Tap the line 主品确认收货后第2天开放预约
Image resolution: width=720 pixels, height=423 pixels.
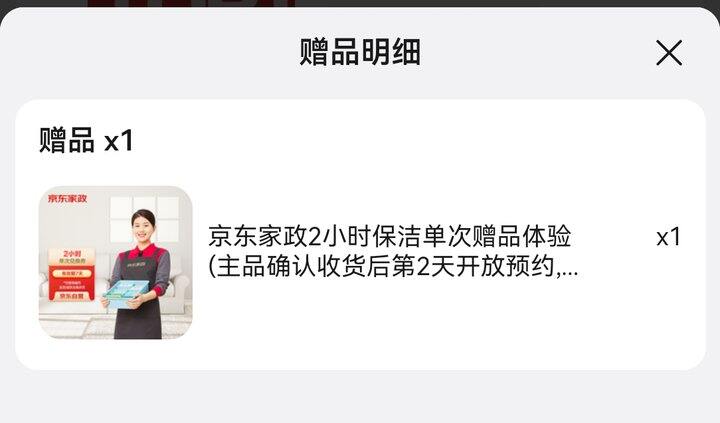tap(386, 266)
